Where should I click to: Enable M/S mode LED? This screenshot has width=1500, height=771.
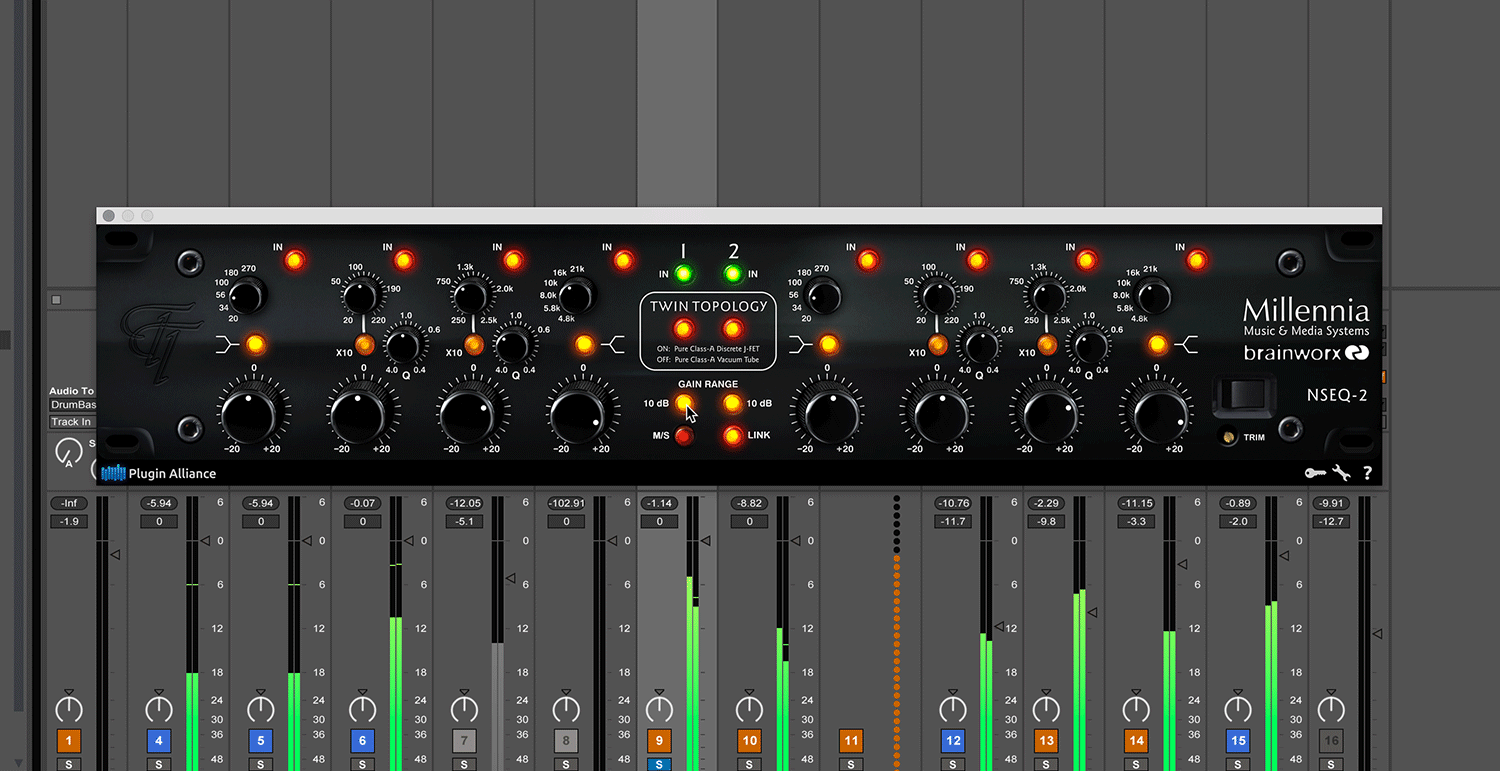684,436
